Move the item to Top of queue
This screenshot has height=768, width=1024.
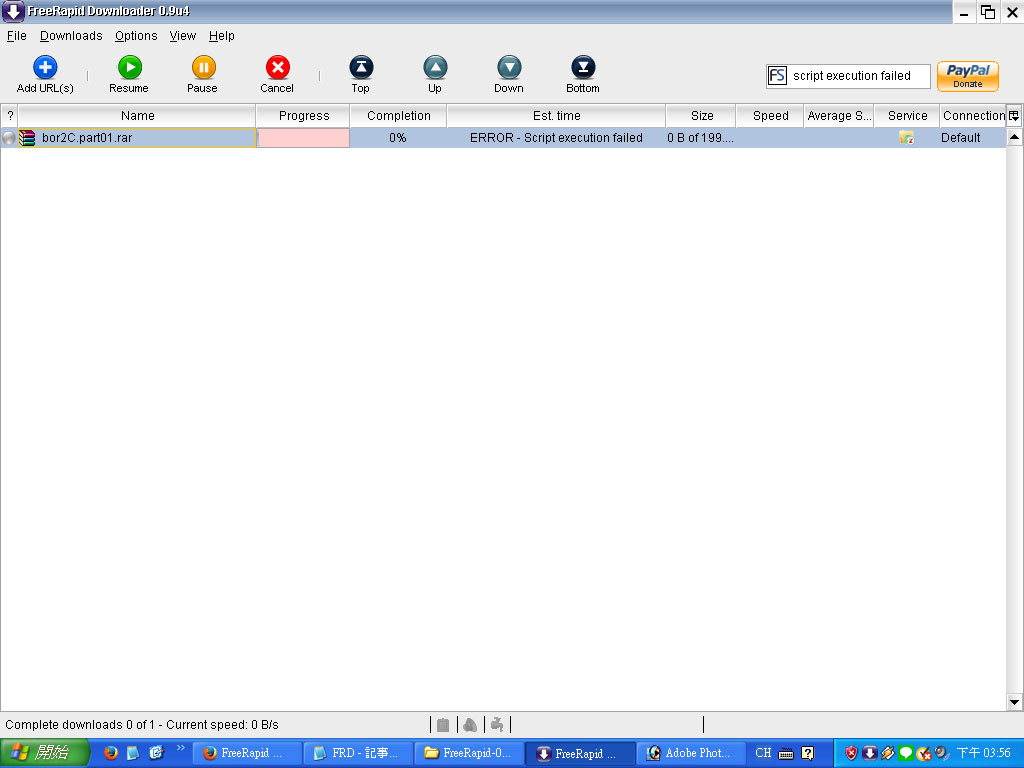[x=360, y=68]
